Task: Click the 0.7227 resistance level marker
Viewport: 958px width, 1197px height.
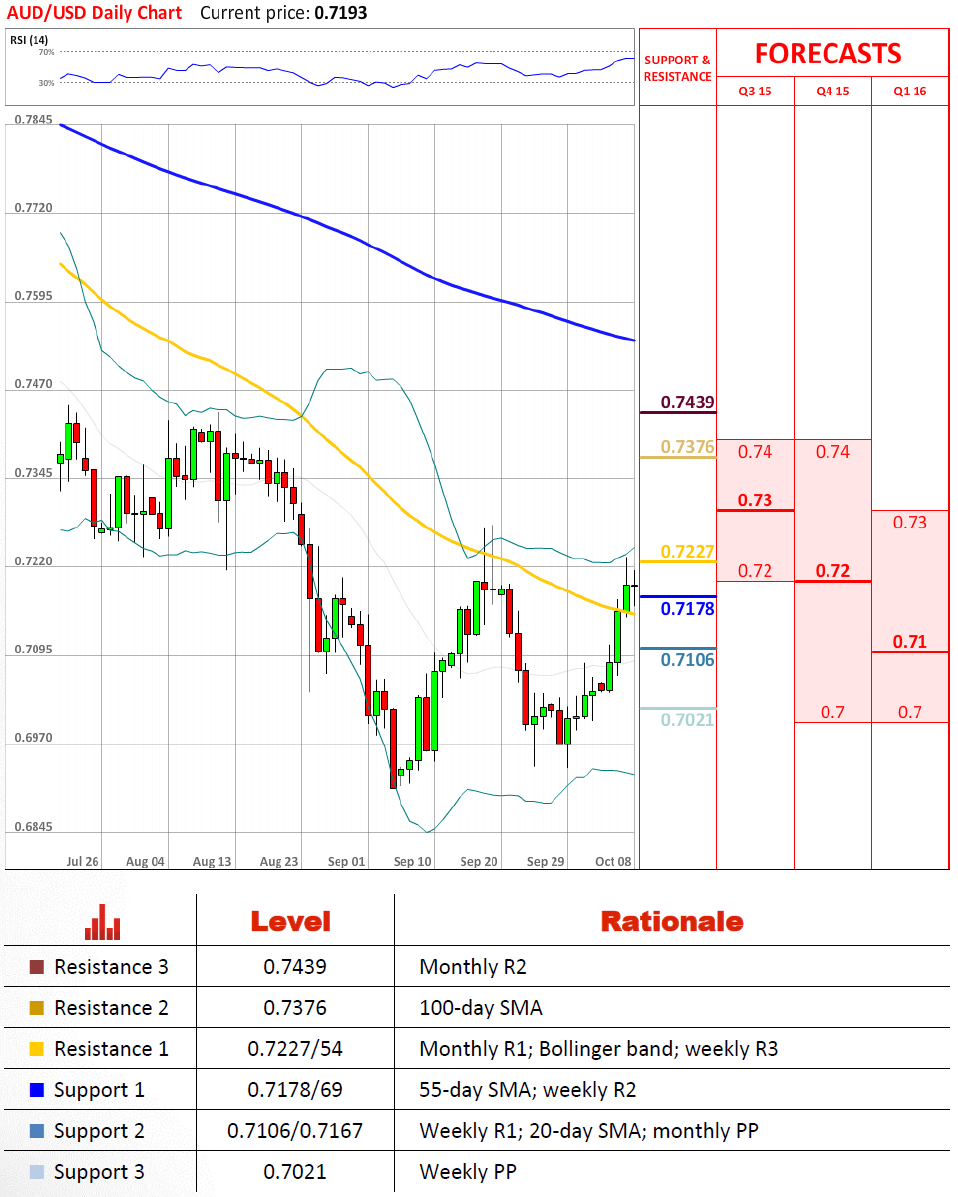Action: tap(687, 551)
